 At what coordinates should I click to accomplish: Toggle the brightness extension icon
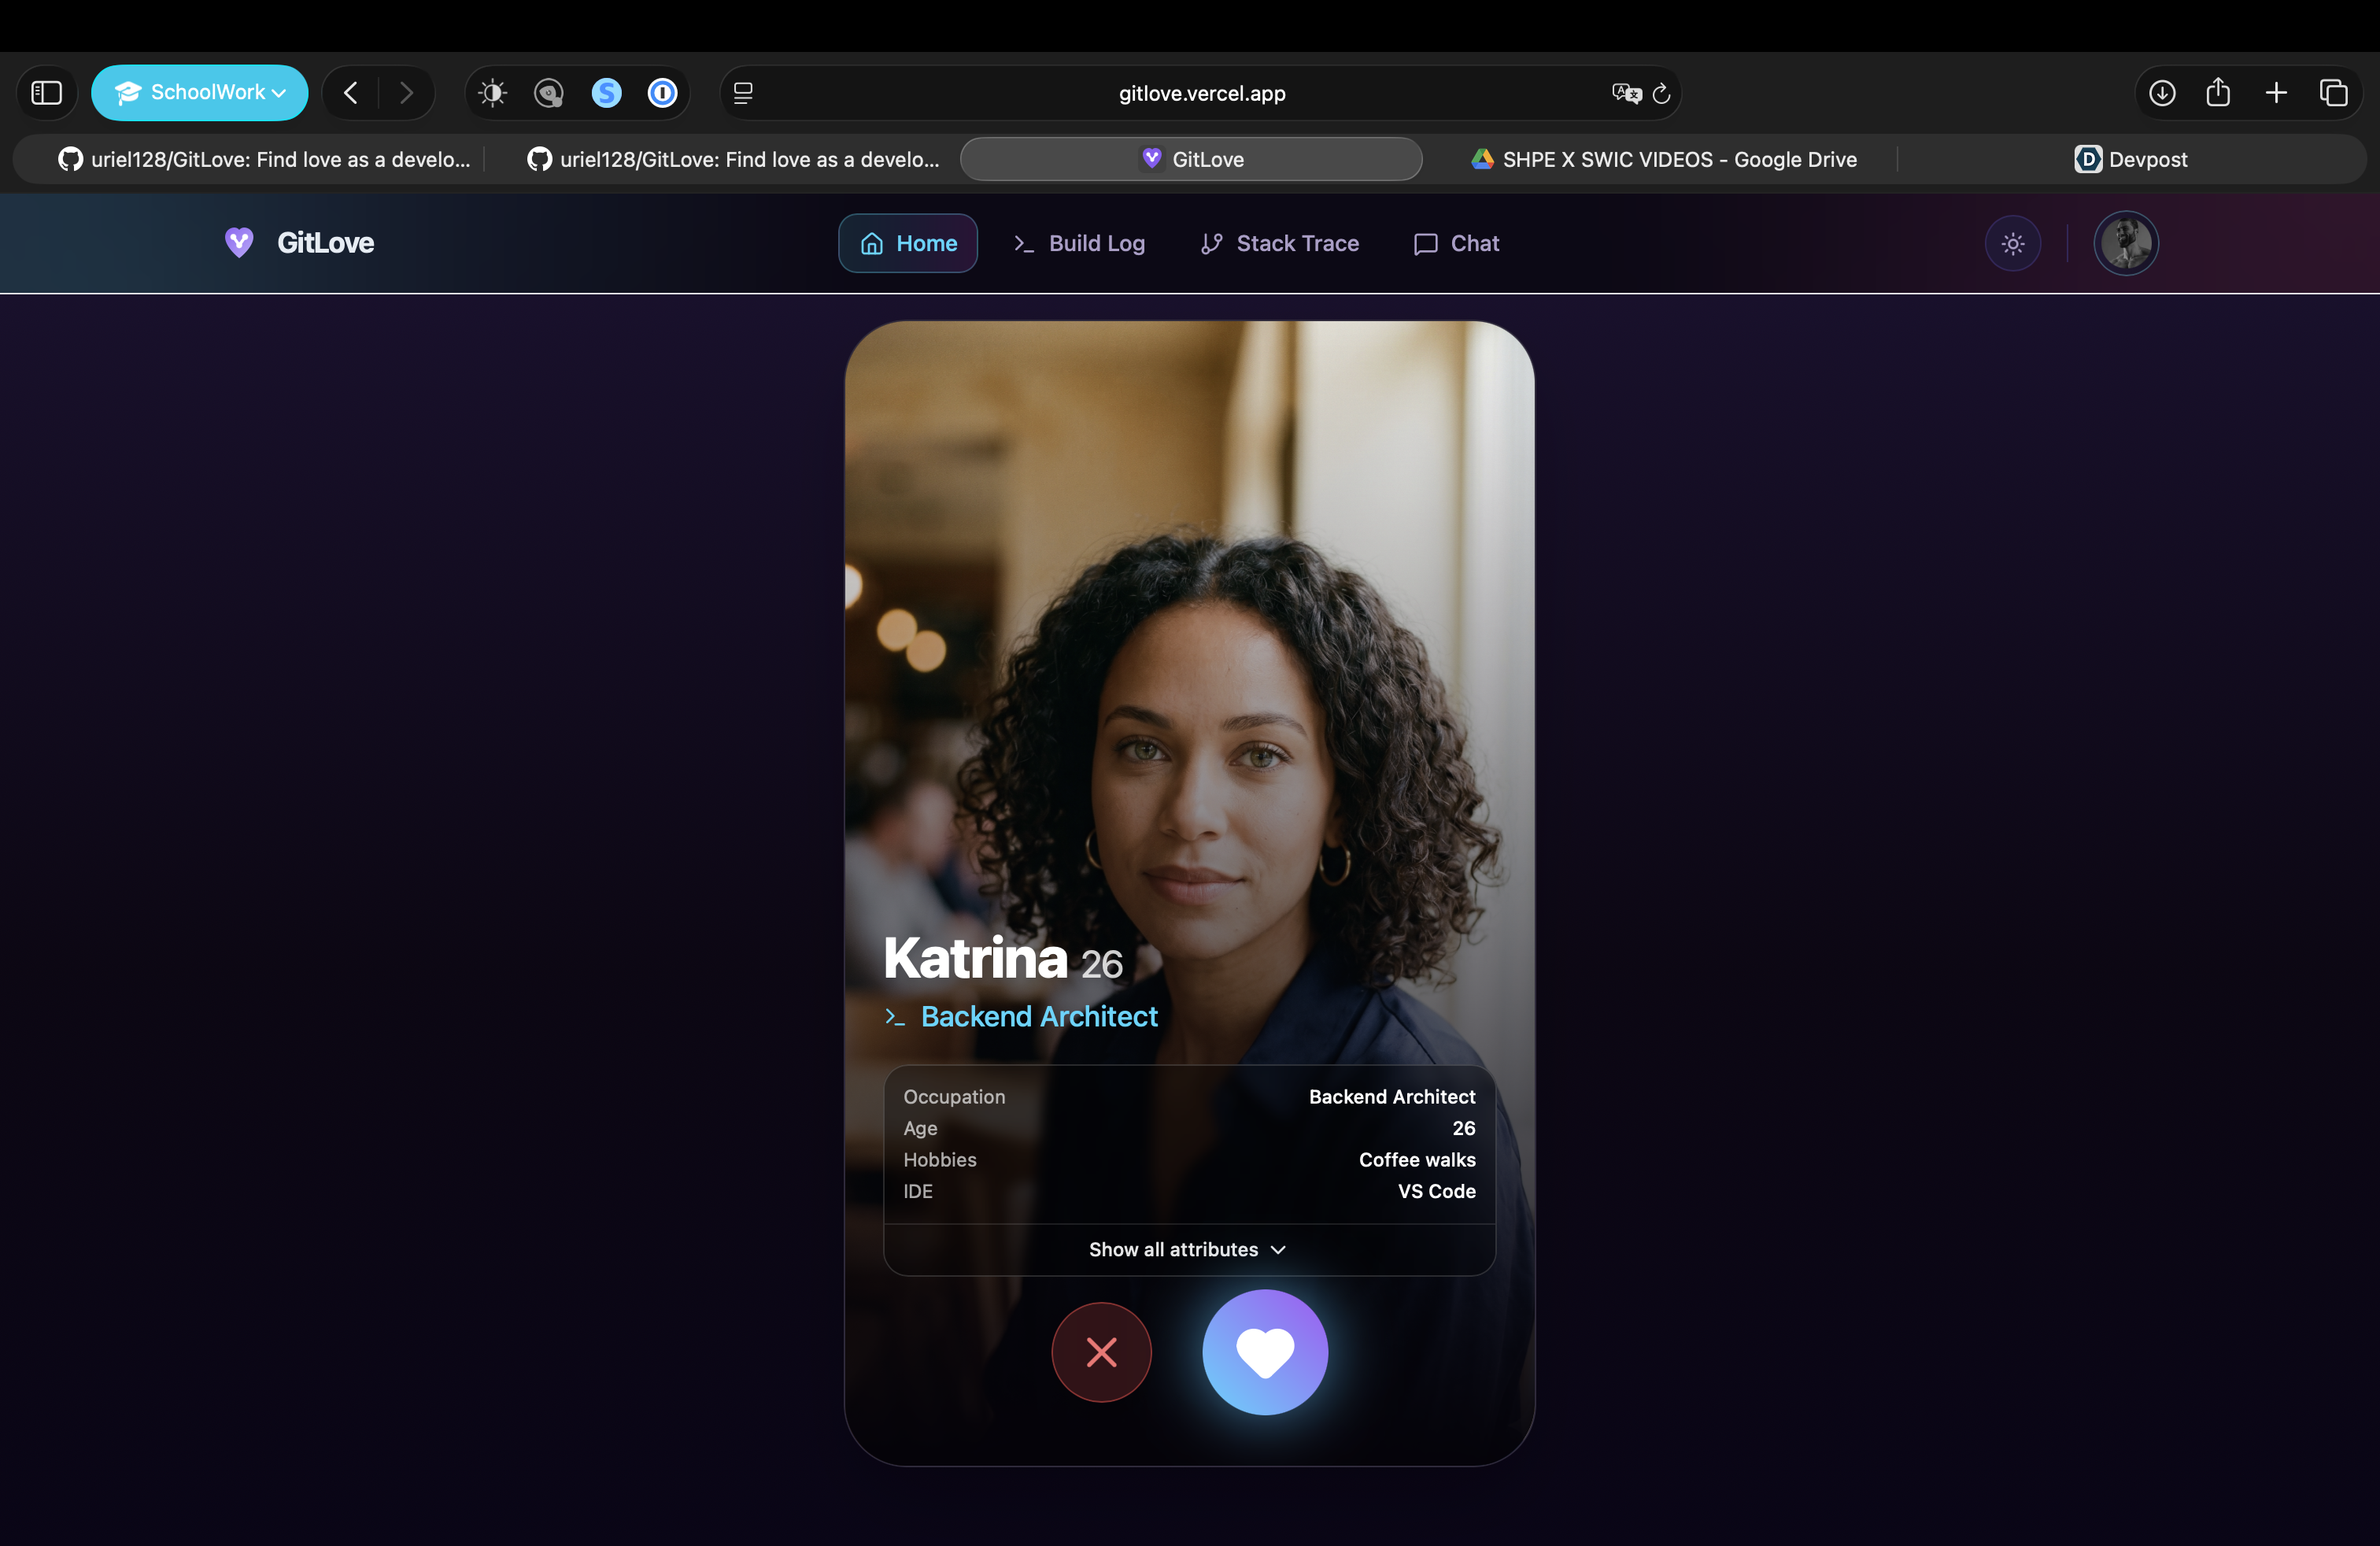(492, 93)
